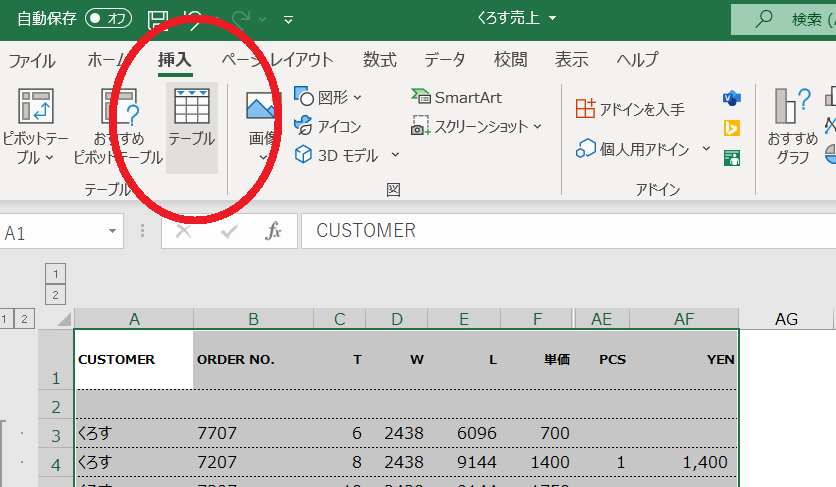Switch to the ページ レイアウト tab
836x487 pixels.
click(277, 60)
